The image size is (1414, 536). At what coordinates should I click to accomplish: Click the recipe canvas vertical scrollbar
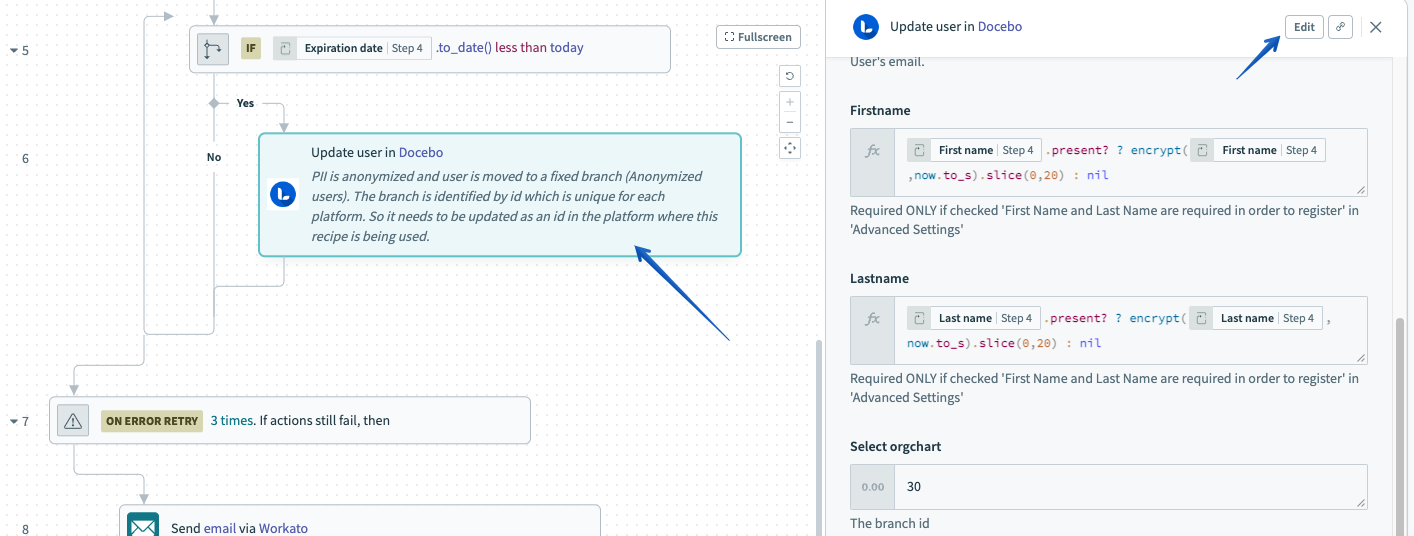pyautogui.click(x=819, y=438)
